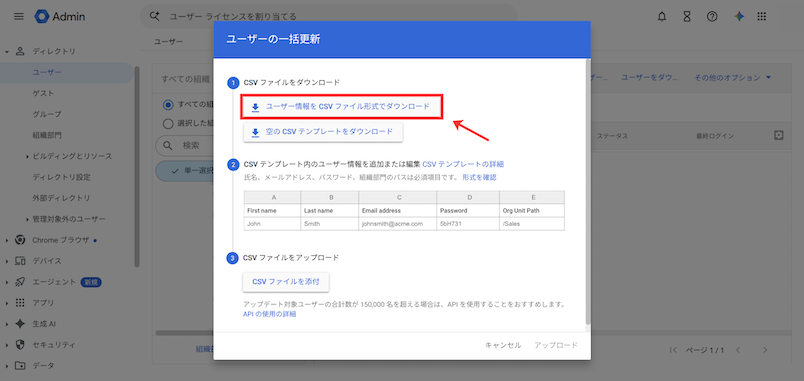Click the Security shield icon in sidebar
The height and width of the screenshot is (381, 804).
pyautogui.click(x=21, y=345)
